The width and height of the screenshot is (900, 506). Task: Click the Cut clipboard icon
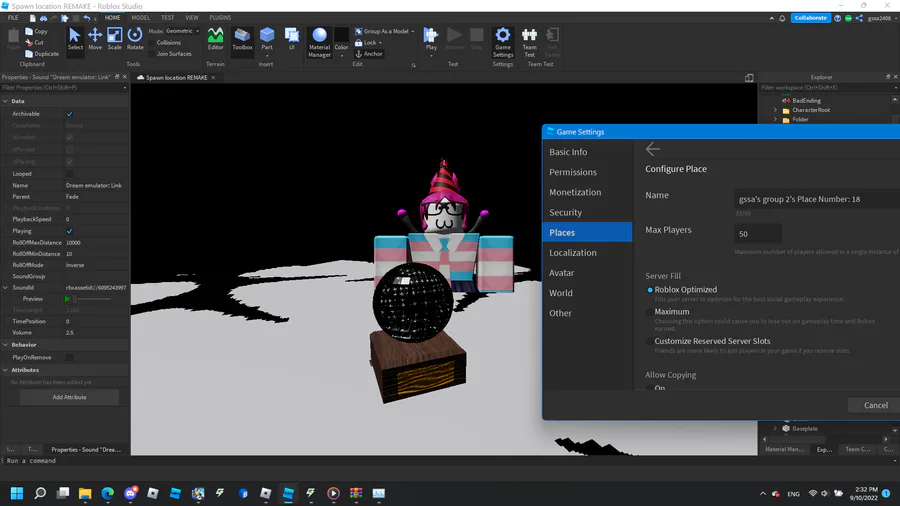(34, 42)
